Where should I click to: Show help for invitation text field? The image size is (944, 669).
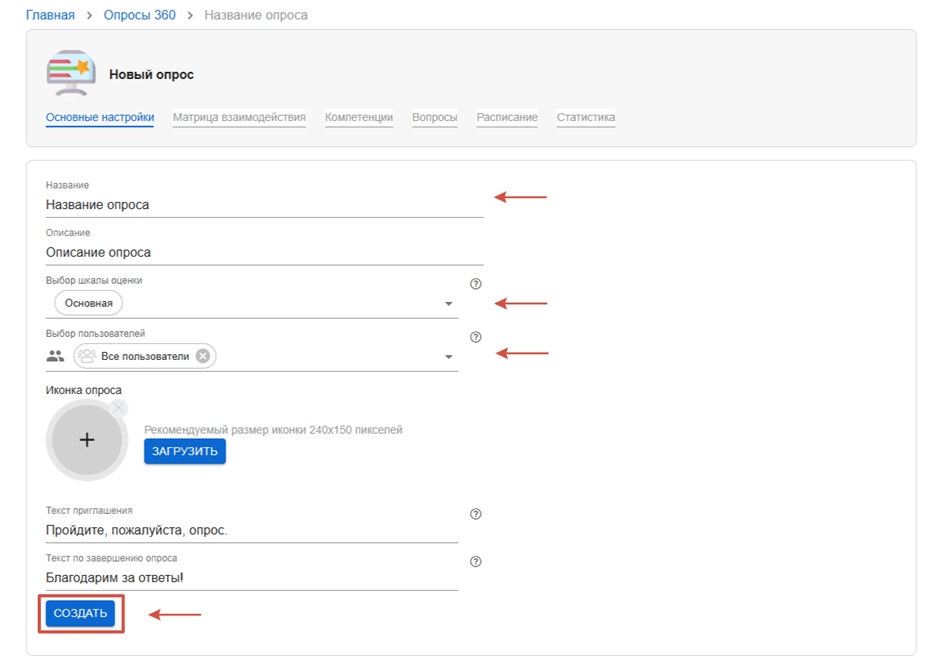tap(475, 514)
